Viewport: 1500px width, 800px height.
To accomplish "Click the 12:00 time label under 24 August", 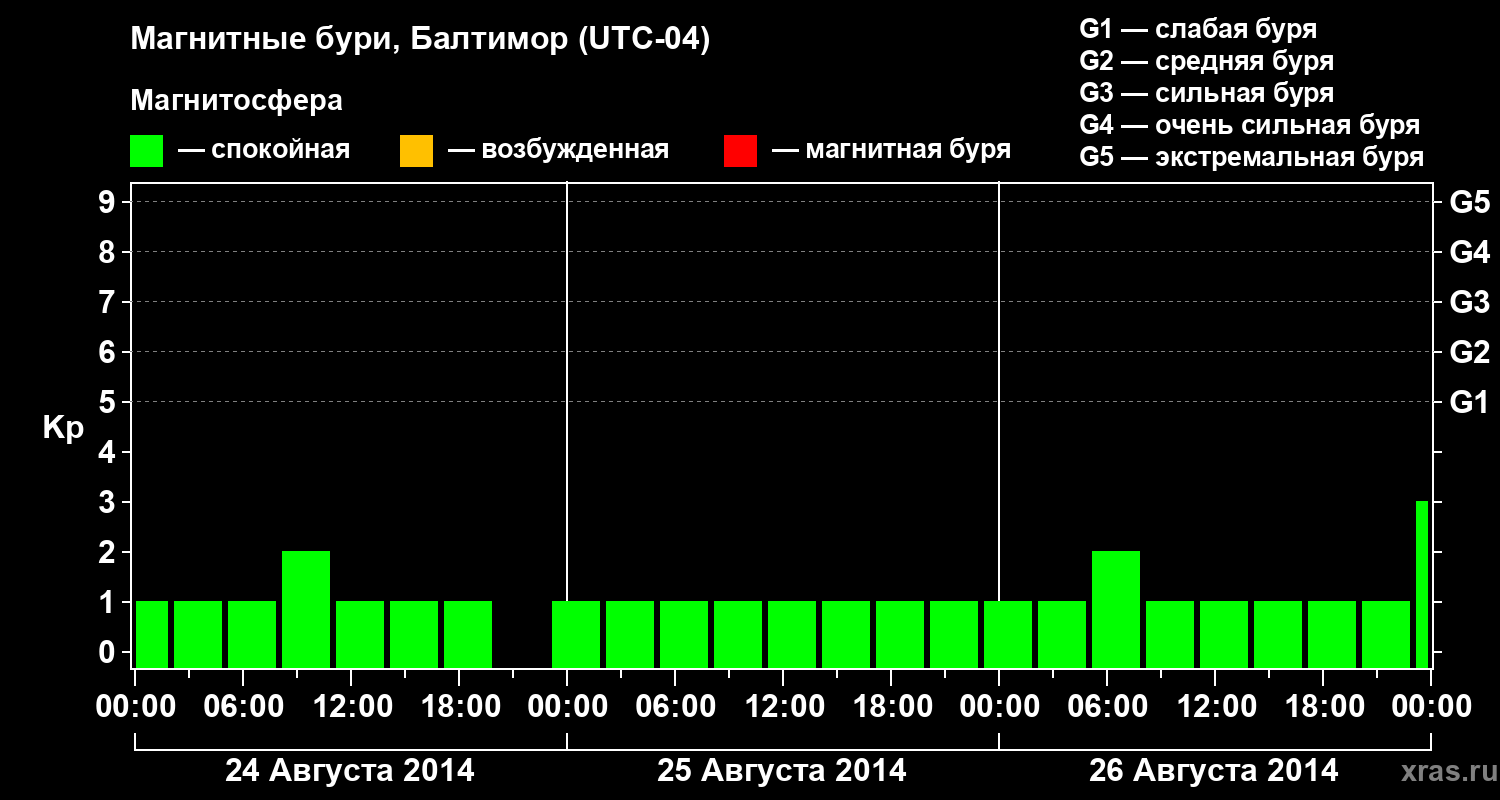I will [x=351, y=707].
